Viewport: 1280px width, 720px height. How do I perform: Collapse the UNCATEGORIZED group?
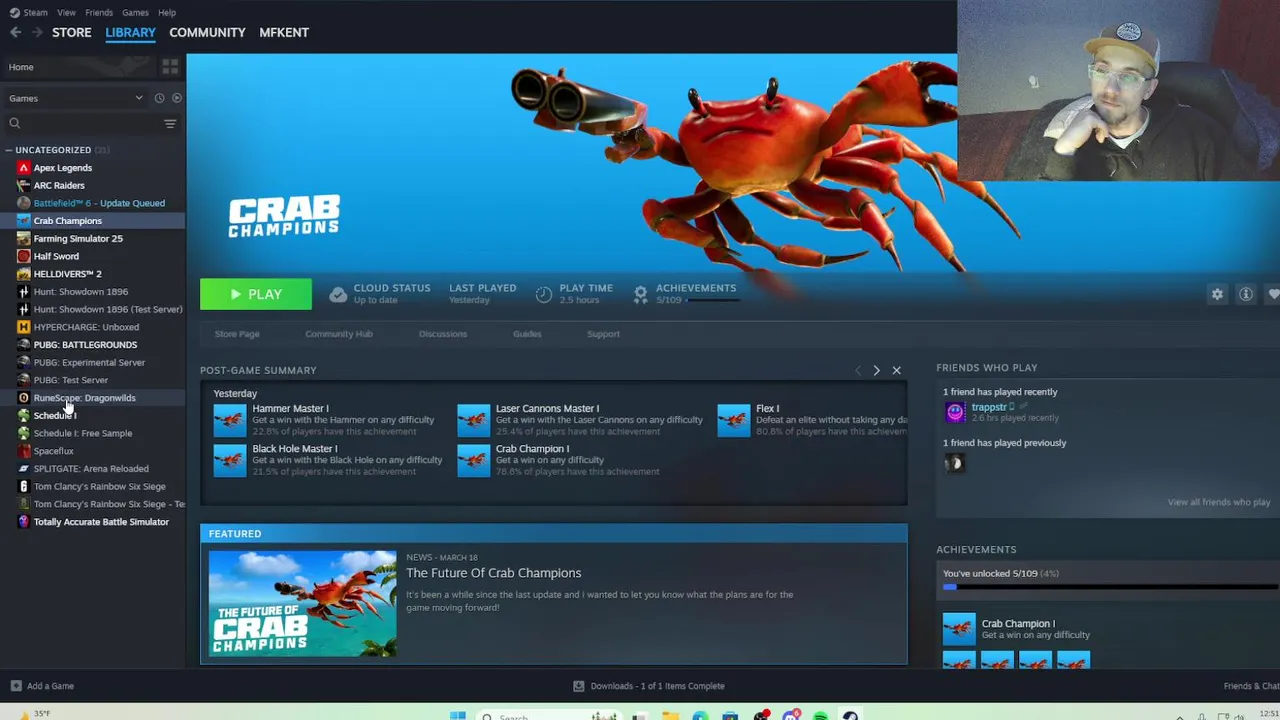coord(9,150)
